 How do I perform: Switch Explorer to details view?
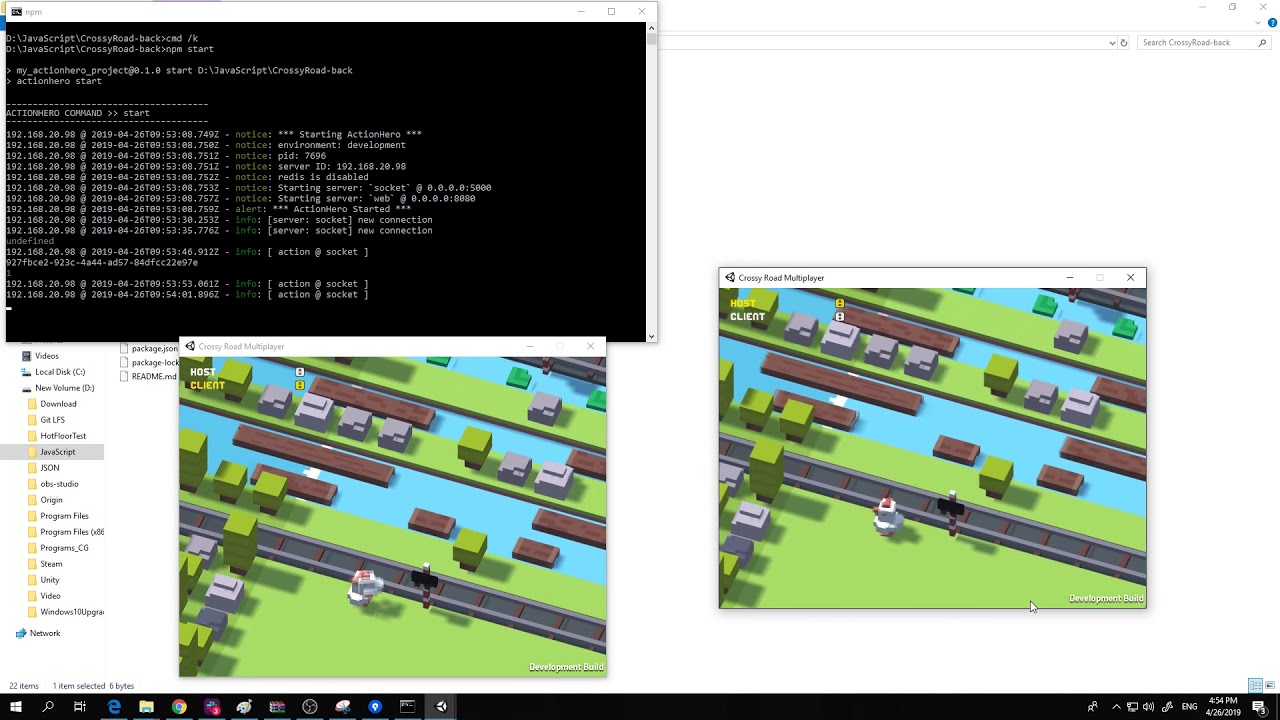click(1255, 686)
